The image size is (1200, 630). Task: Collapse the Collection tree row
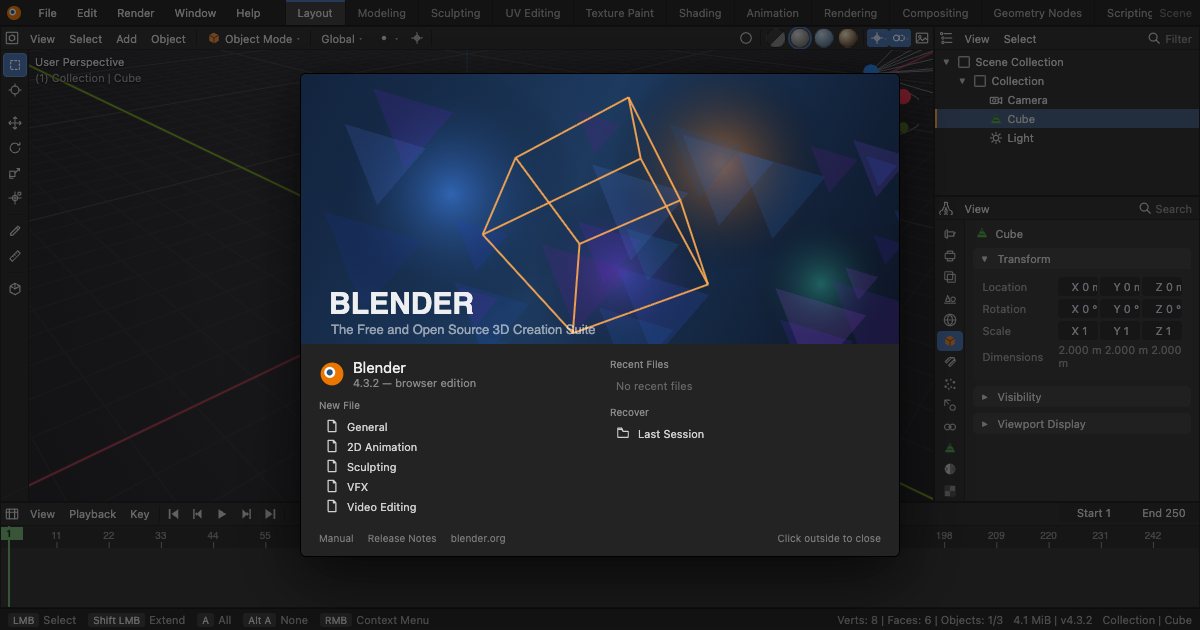click(x=963, y=81)
